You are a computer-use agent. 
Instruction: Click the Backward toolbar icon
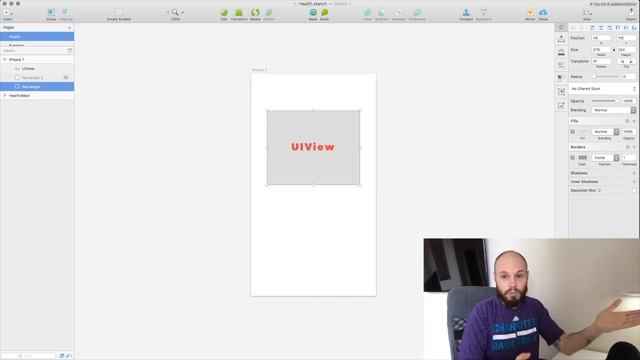(483, 12)
